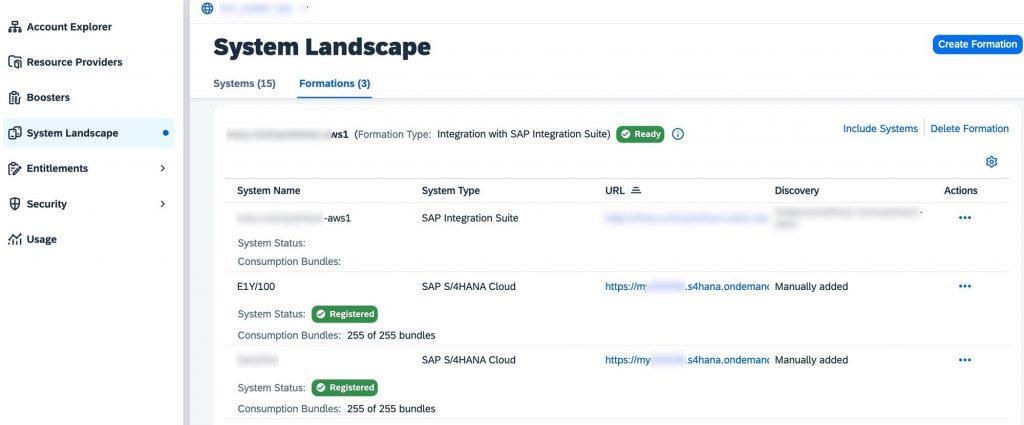This screenshot has height=425, width=1024.
Task: Select the Formations (3) tab
Action: pyautogui.click(x=334, y=84)
